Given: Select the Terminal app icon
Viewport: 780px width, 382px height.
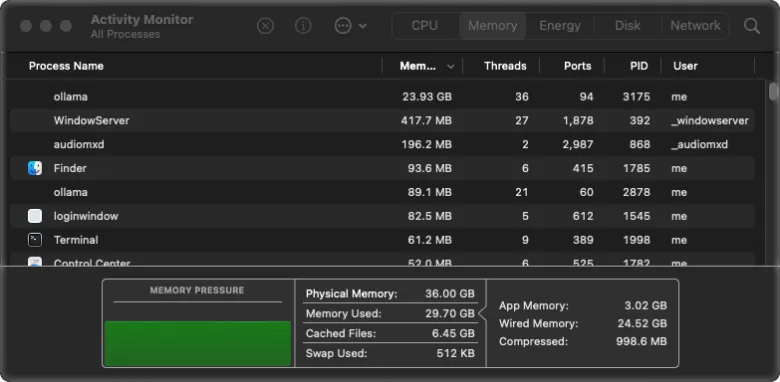Looking at the screenshot, I should 35,240.
